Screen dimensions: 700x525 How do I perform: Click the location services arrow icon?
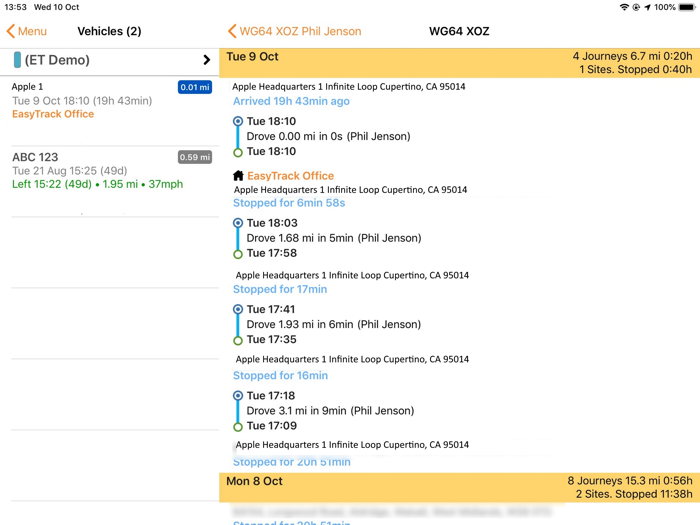click(647, 7)
